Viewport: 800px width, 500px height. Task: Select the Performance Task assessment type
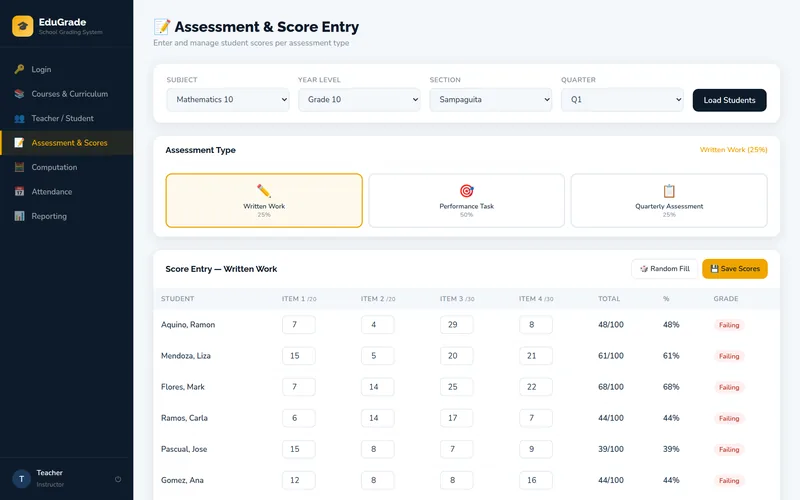point(466,201)
